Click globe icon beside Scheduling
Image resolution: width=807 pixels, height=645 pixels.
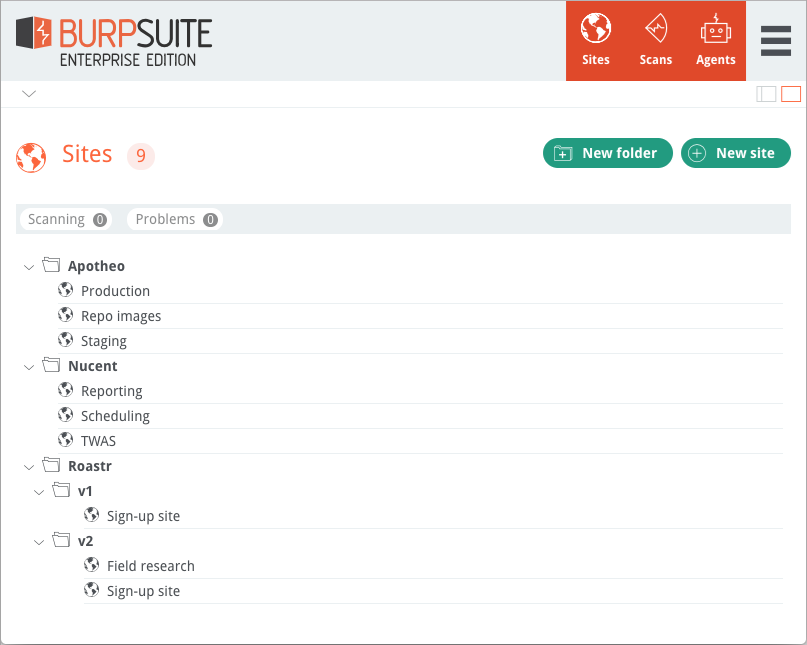pyautogui.click(x=65, y=414)
